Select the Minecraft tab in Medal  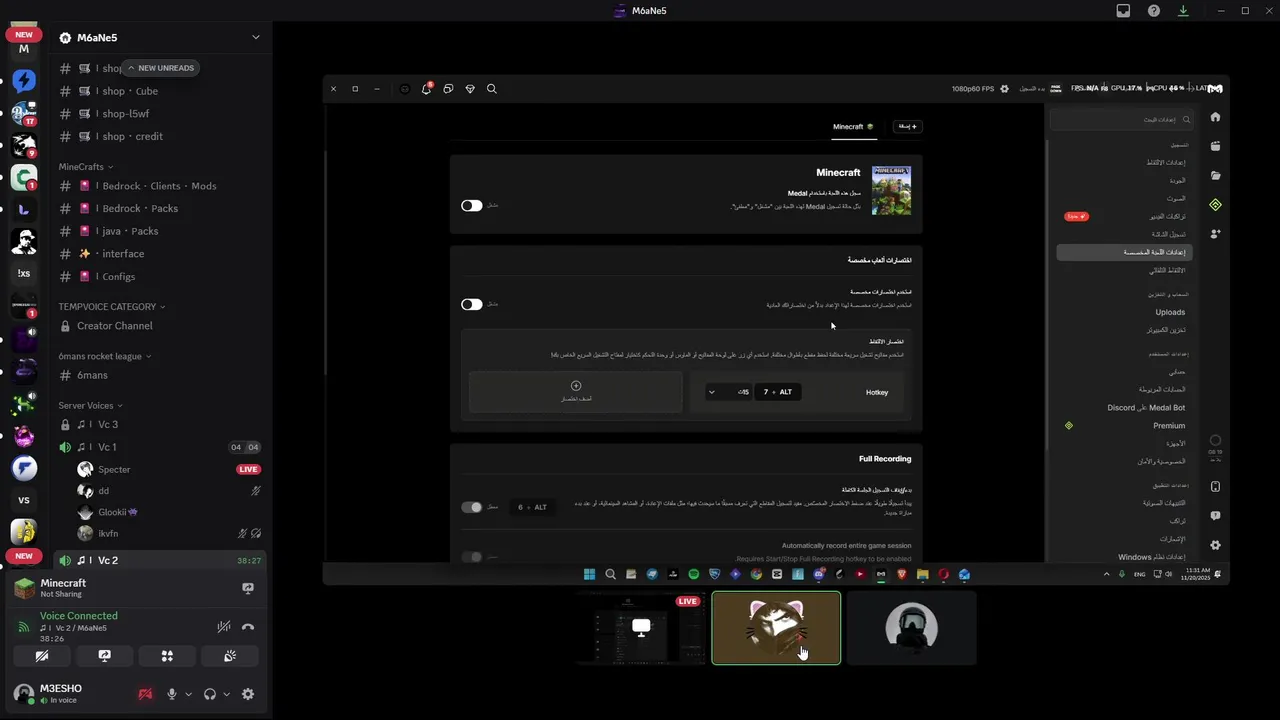point(853,127)
